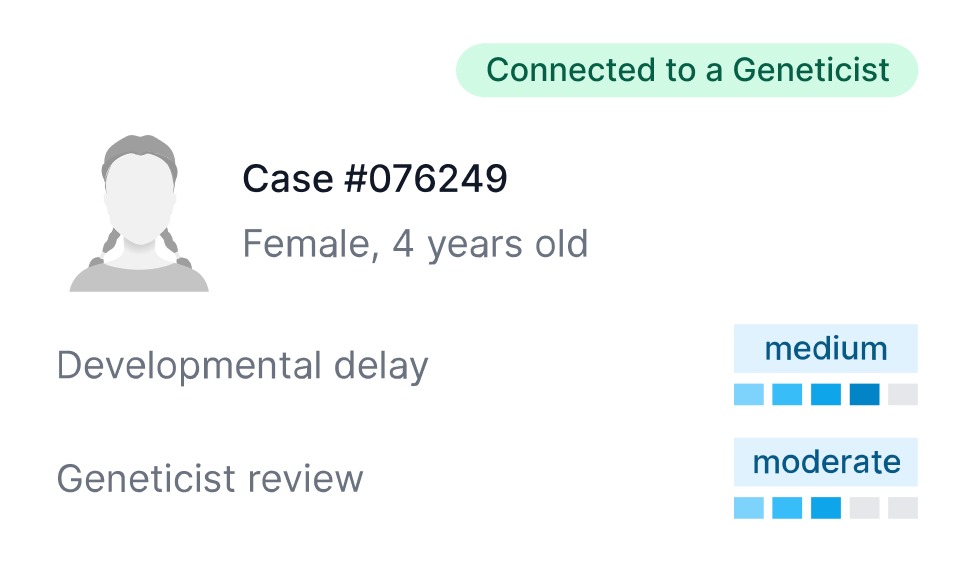Click last gray segment of Geneticist review bar
Screen dimensions: 960x562
click(903, 508)
